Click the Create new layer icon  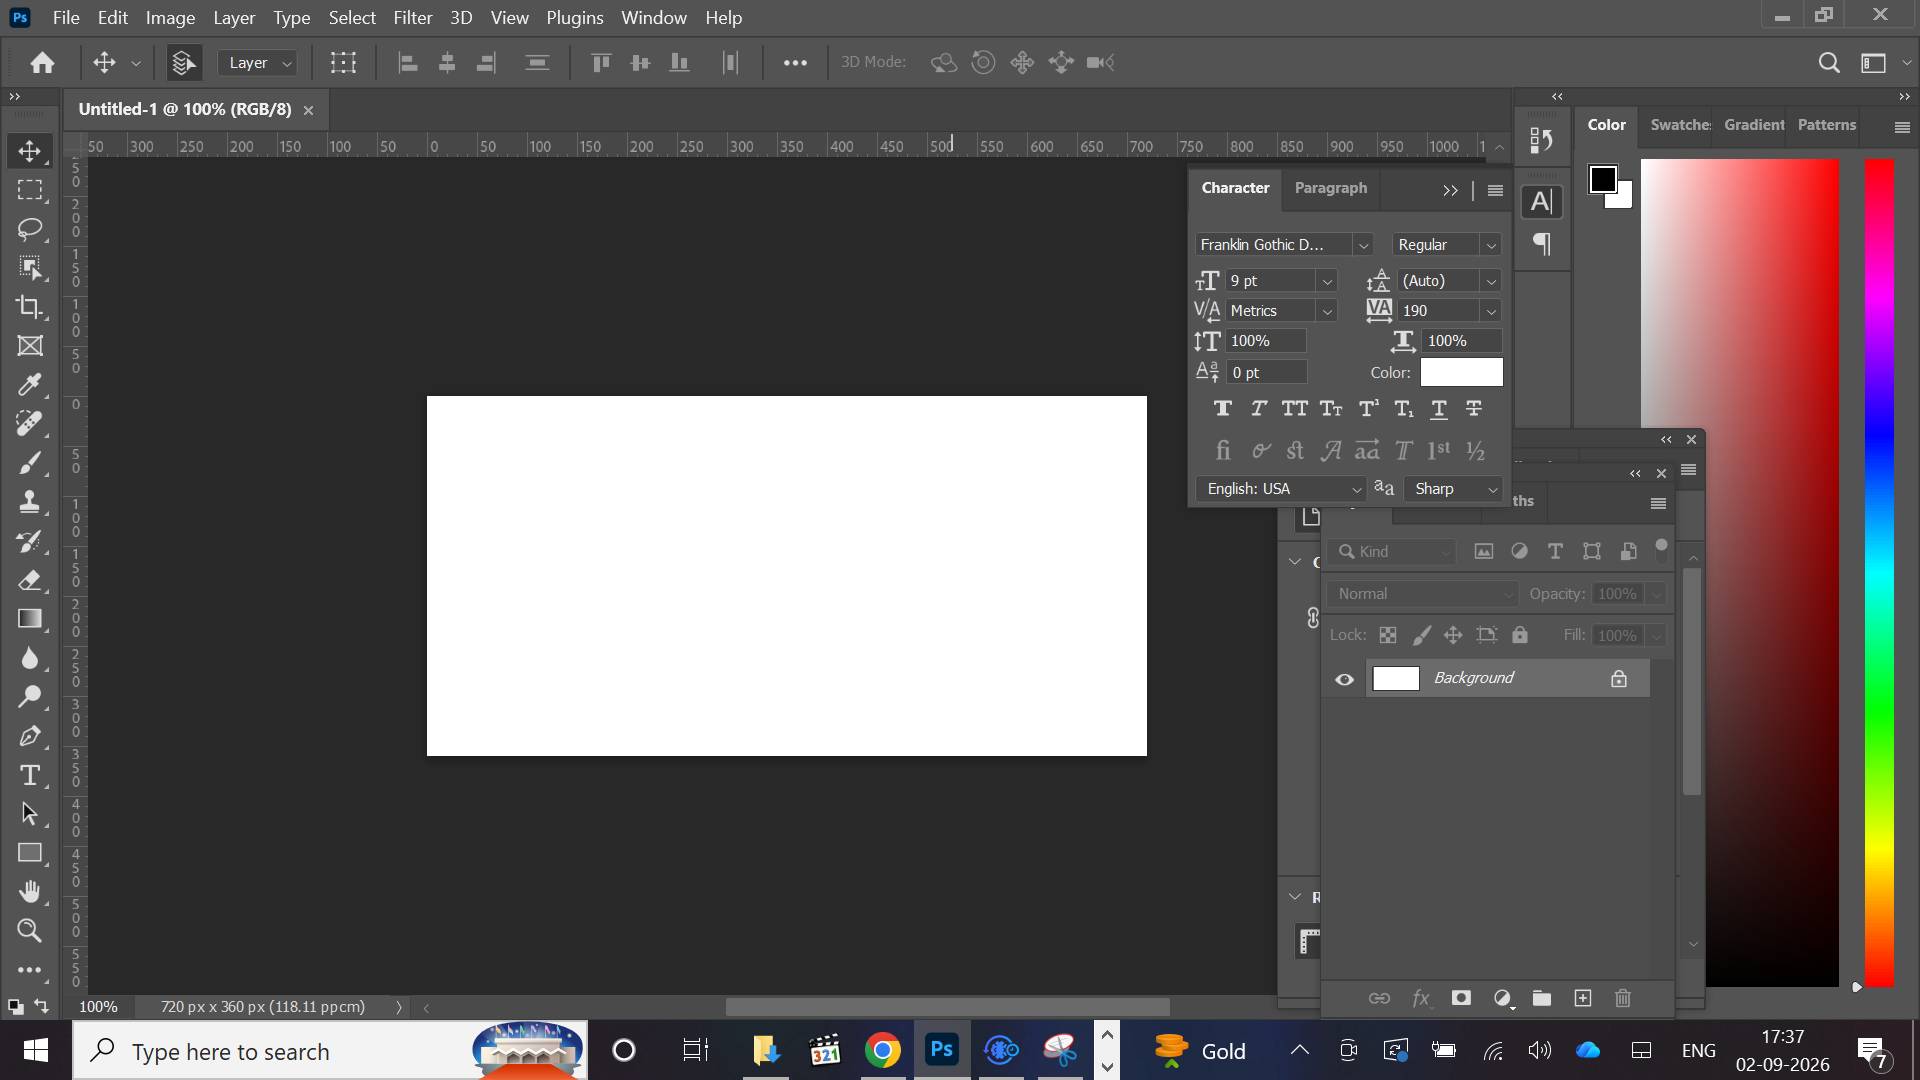1582,998
